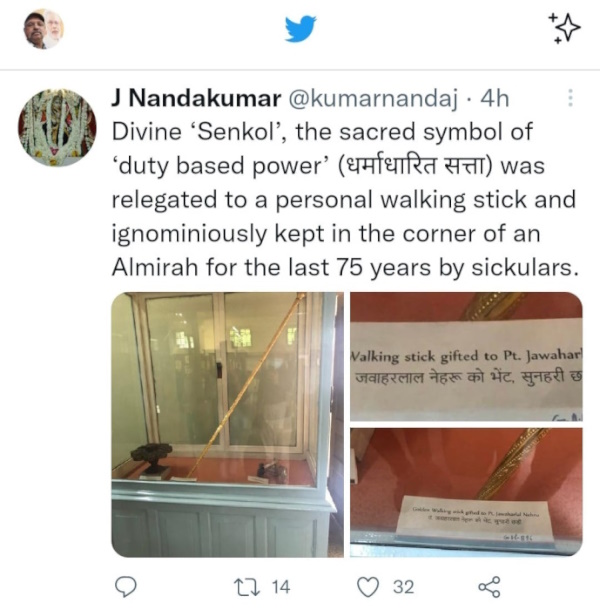Tap the Twitter bird logo
Image resolution: width=600 pixels, height=610 pixels.
point(300,29)
